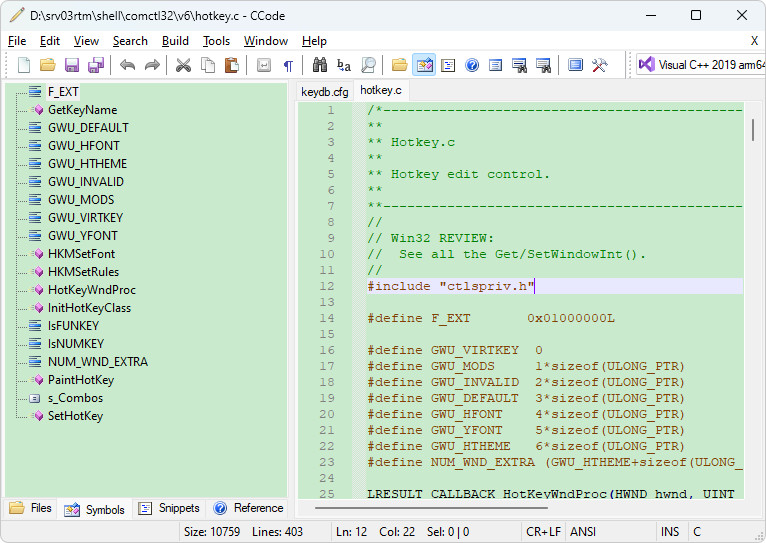Select GWU_DEFAULT symbol

pos(88,128)
